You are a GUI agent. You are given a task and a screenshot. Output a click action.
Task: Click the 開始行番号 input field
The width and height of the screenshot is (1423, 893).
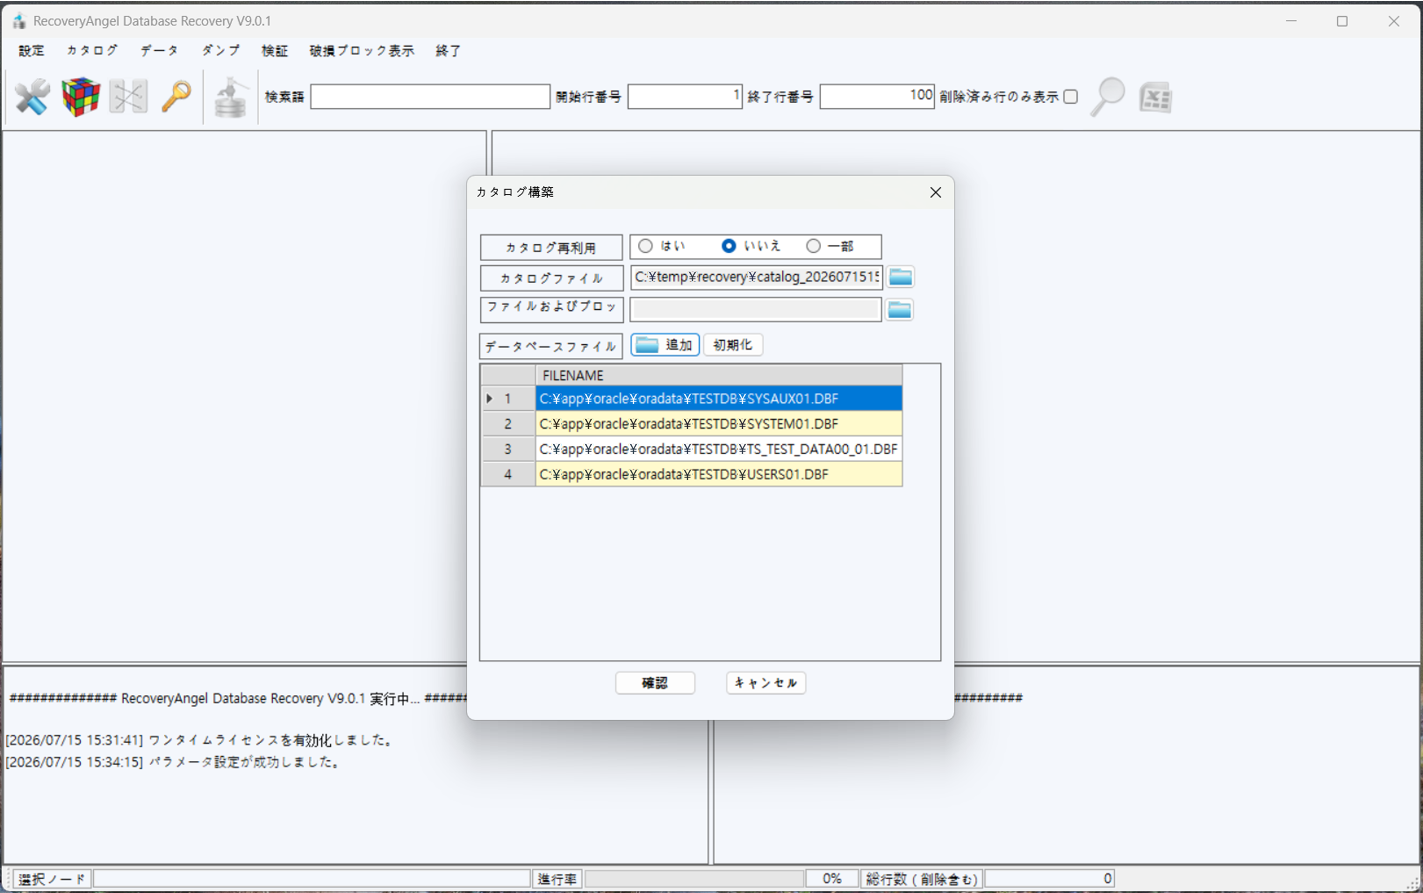685,97
